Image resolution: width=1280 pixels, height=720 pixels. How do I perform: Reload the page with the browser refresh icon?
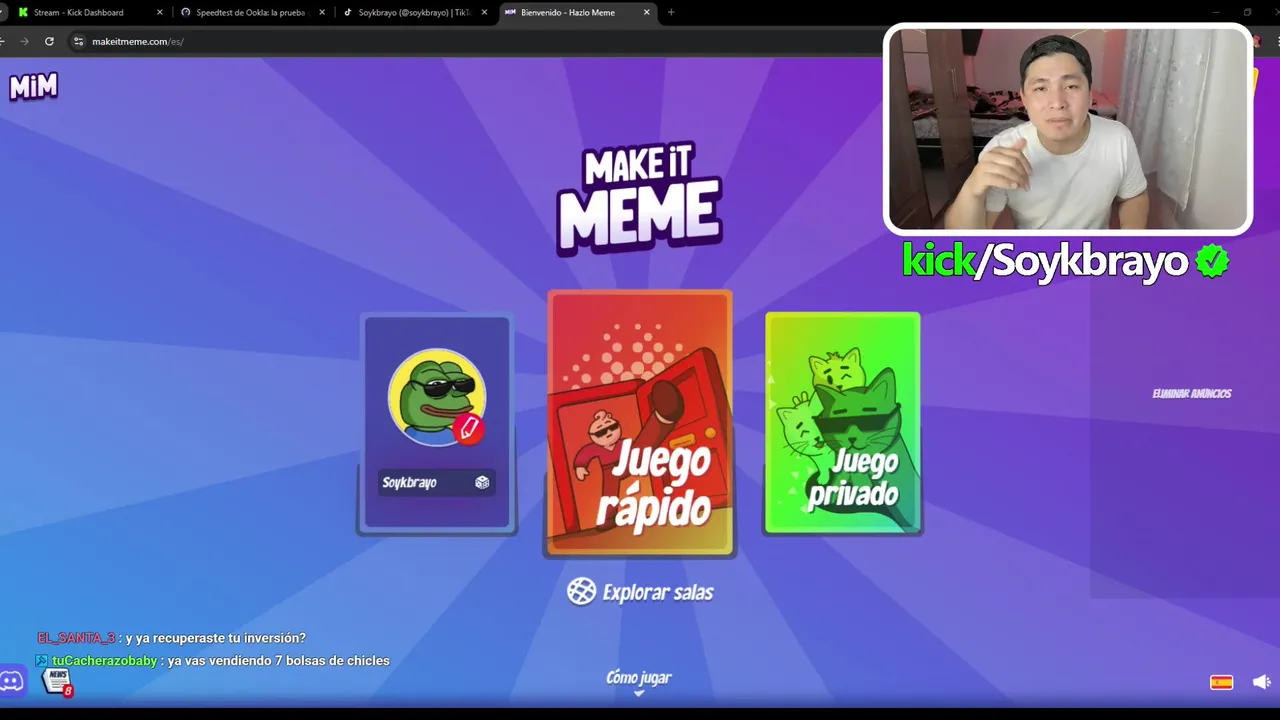click(x=49, y=41)
